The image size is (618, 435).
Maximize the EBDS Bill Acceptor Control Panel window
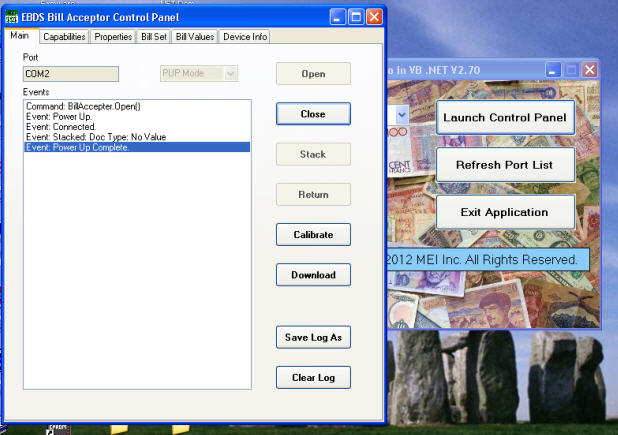(x=355, y=16)
